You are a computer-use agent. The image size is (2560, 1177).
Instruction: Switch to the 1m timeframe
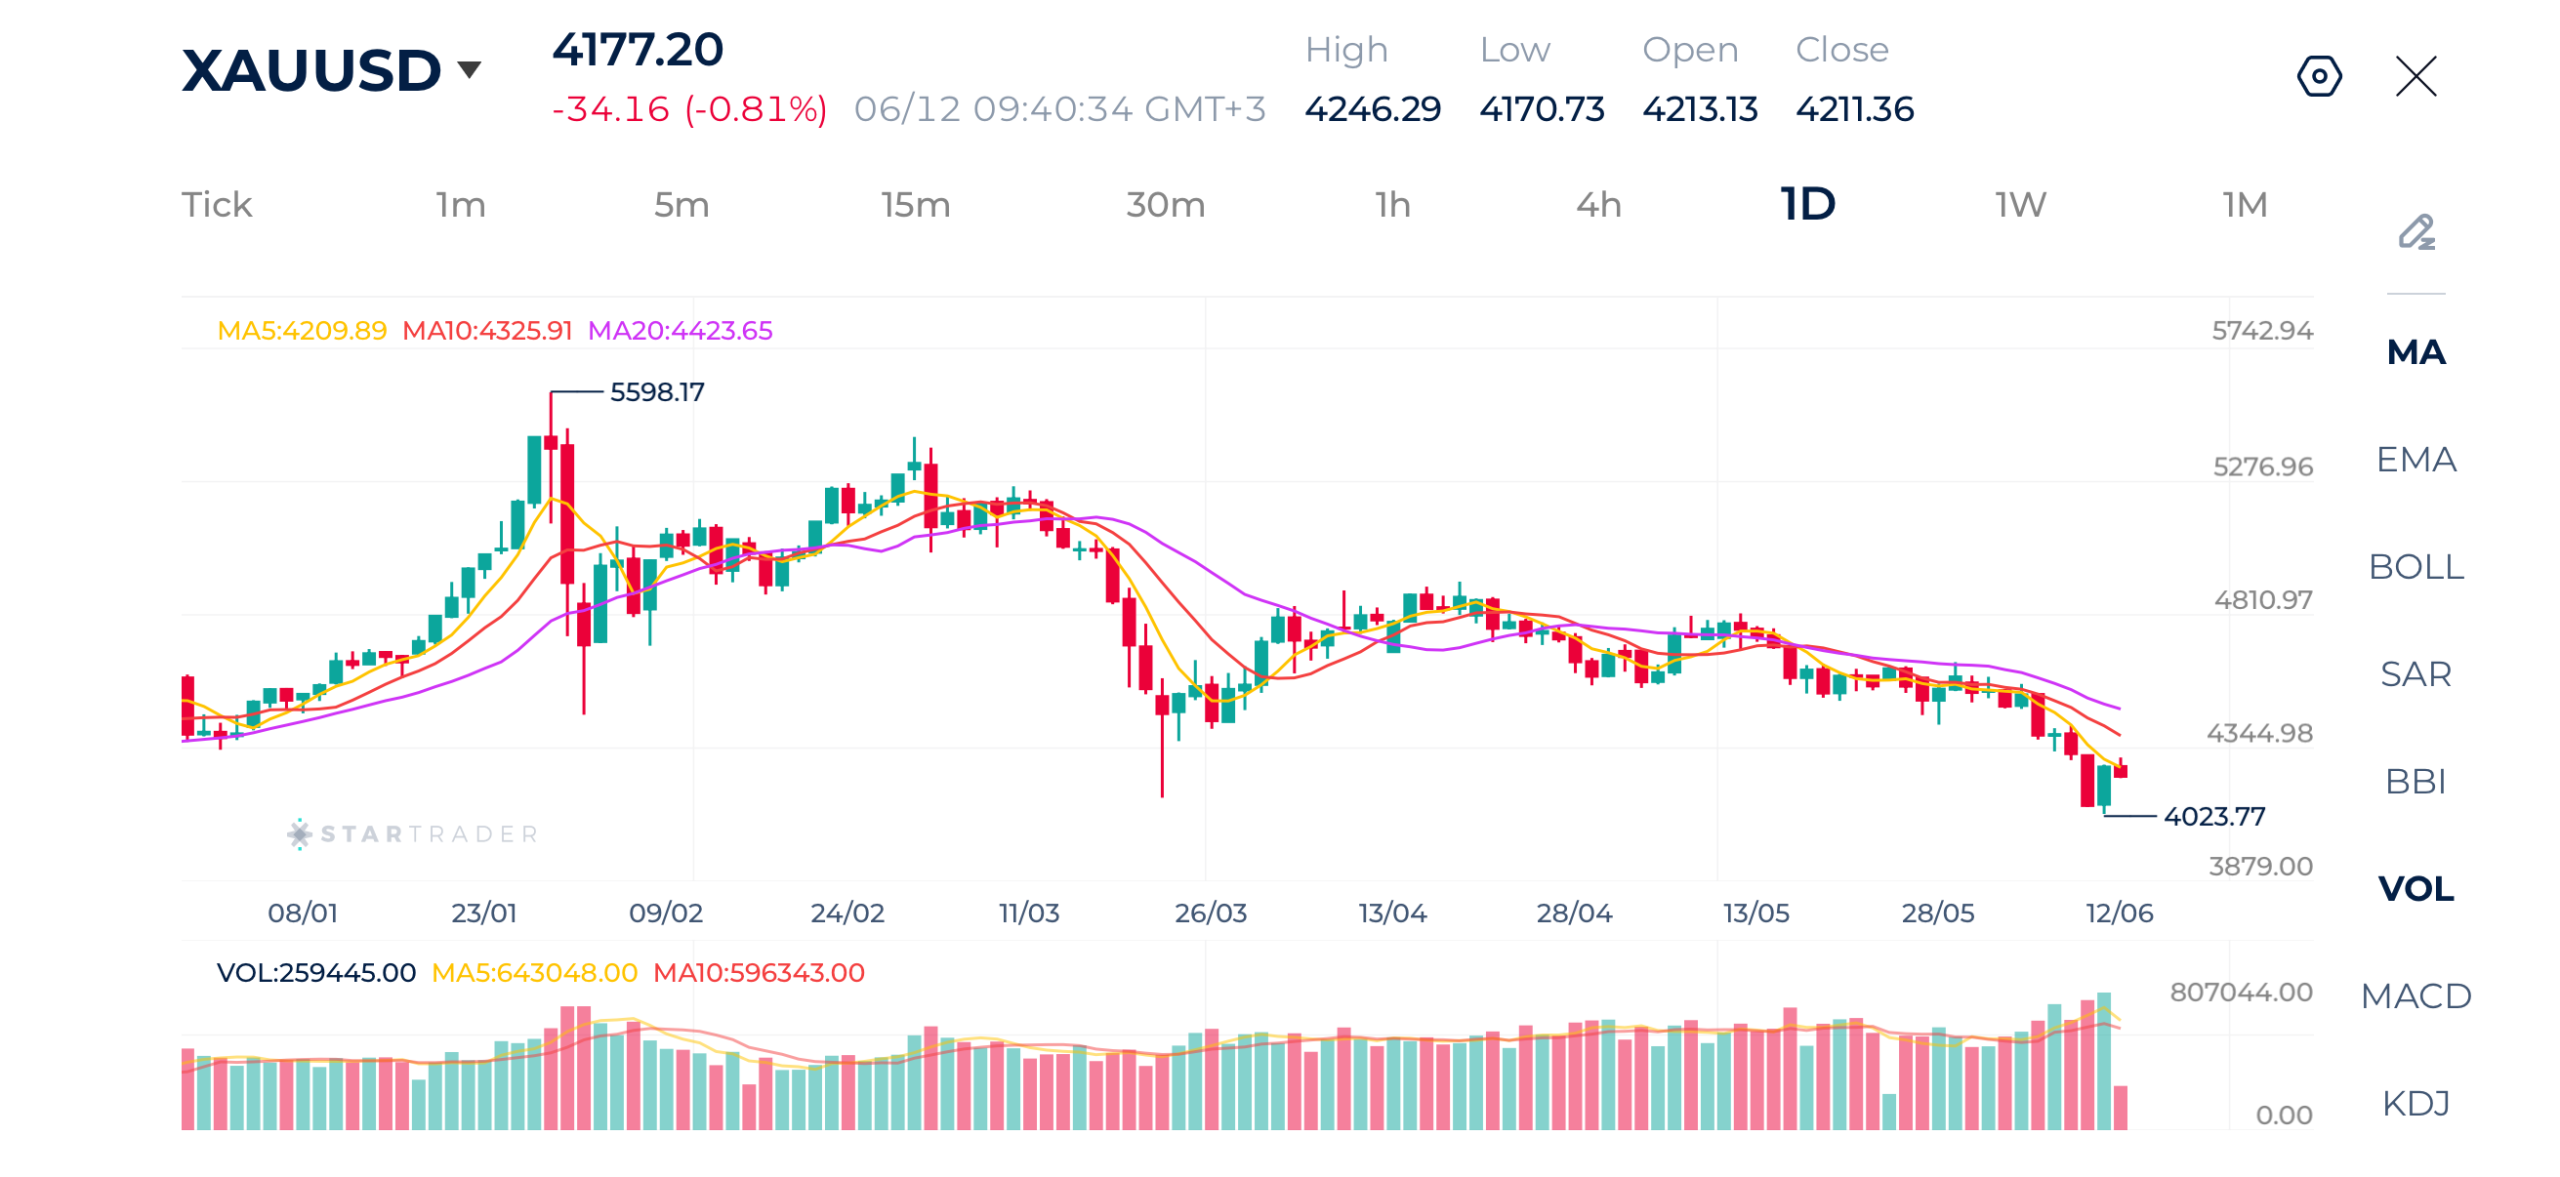click(x=460, y=205)
